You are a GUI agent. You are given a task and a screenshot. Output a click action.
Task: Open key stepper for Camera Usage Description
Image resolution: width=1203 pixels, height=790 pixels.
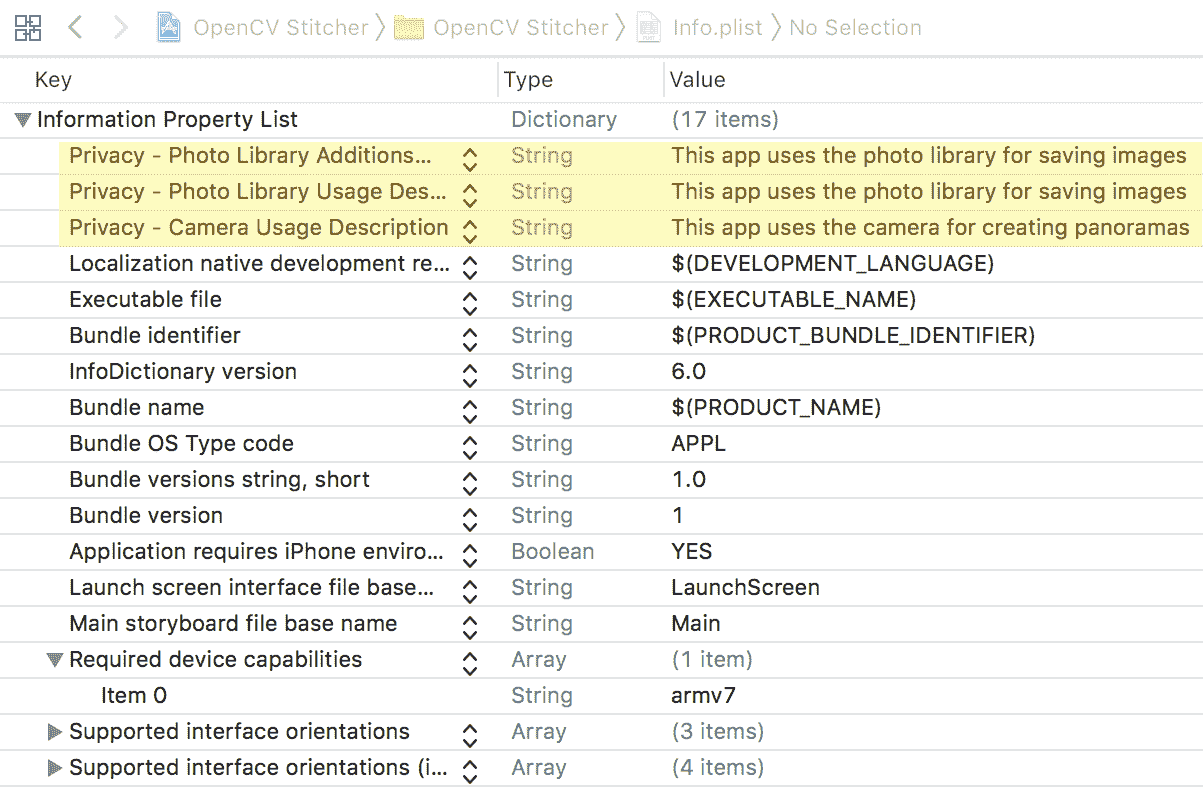tap(469, 229)
